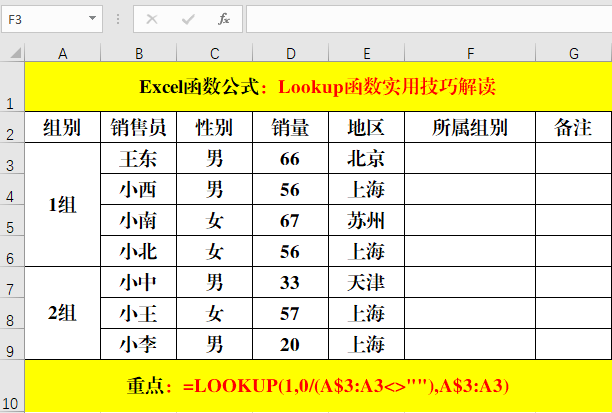
Task: Click the sales value 20
Action: pyautogui.click(x=291, y=344)
